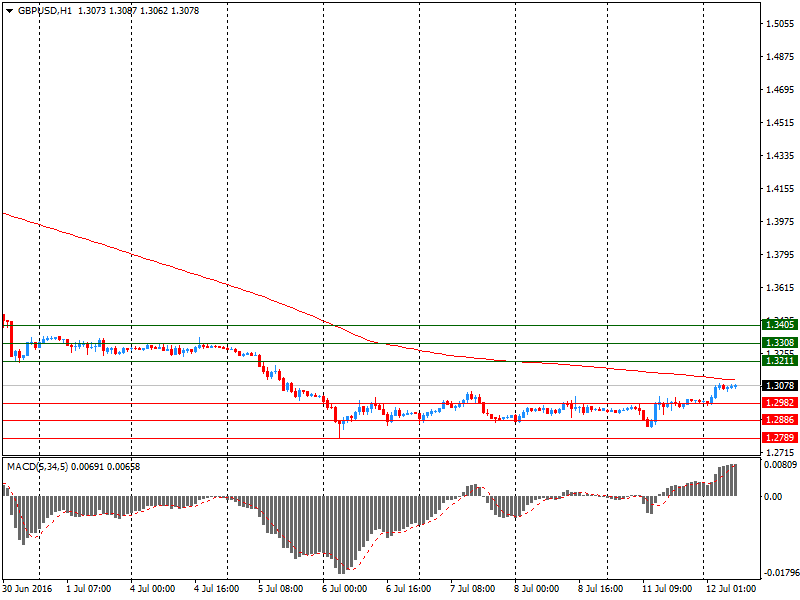Screen dimensions: 800x600
Task: Click the 6 Jul 00:00 time label
Action: 344,589
